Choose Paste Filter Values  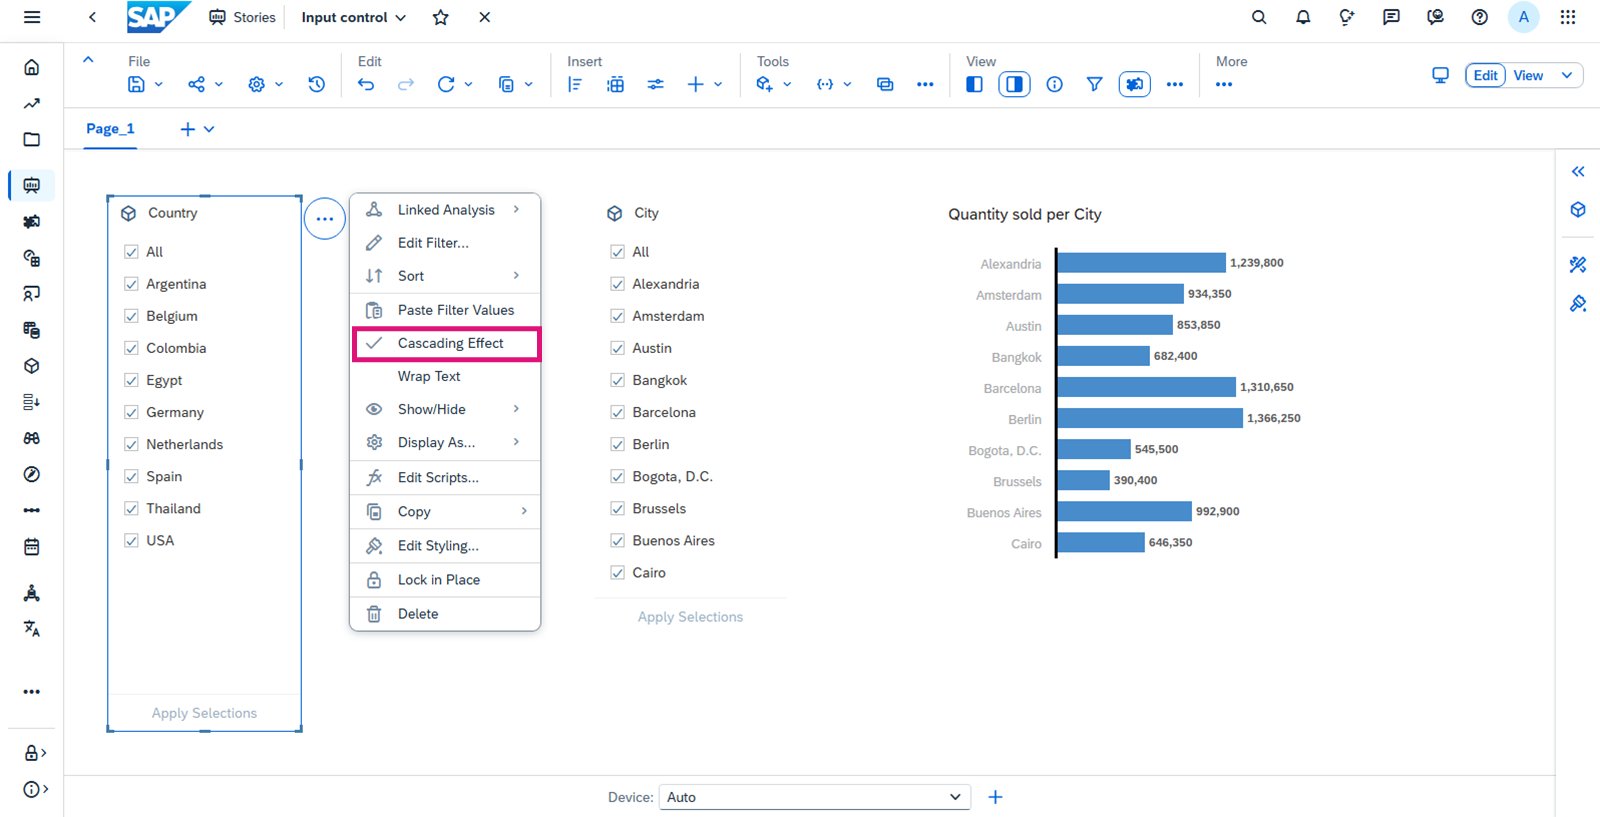445,310
